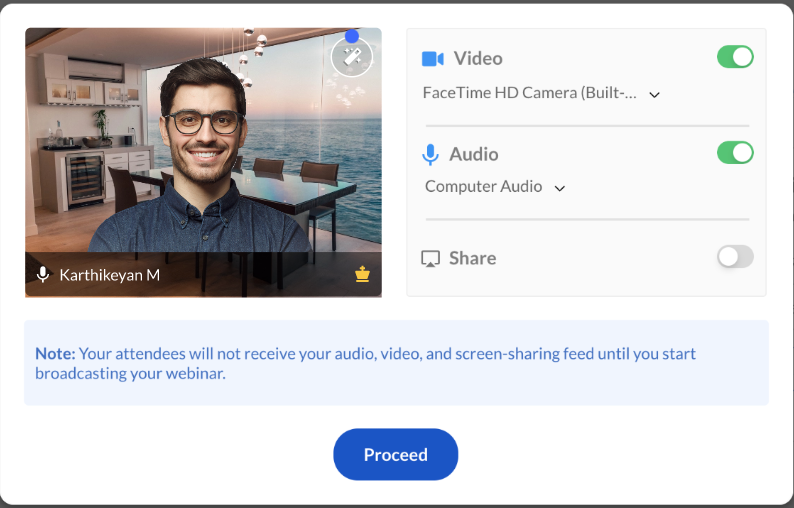This screenshot has height=508, width=794.
Task: Click the blue Note information banner
Action: coord(396,363)
